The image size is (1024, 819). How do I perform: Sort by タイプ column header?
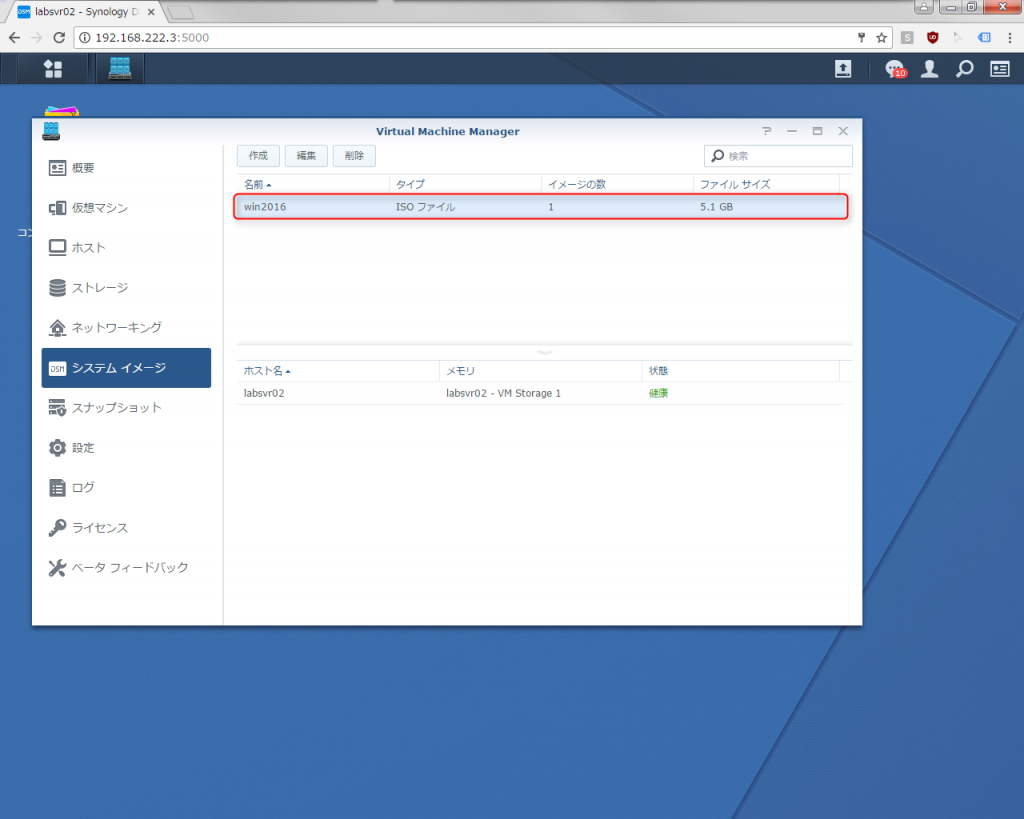pos(465,185)
